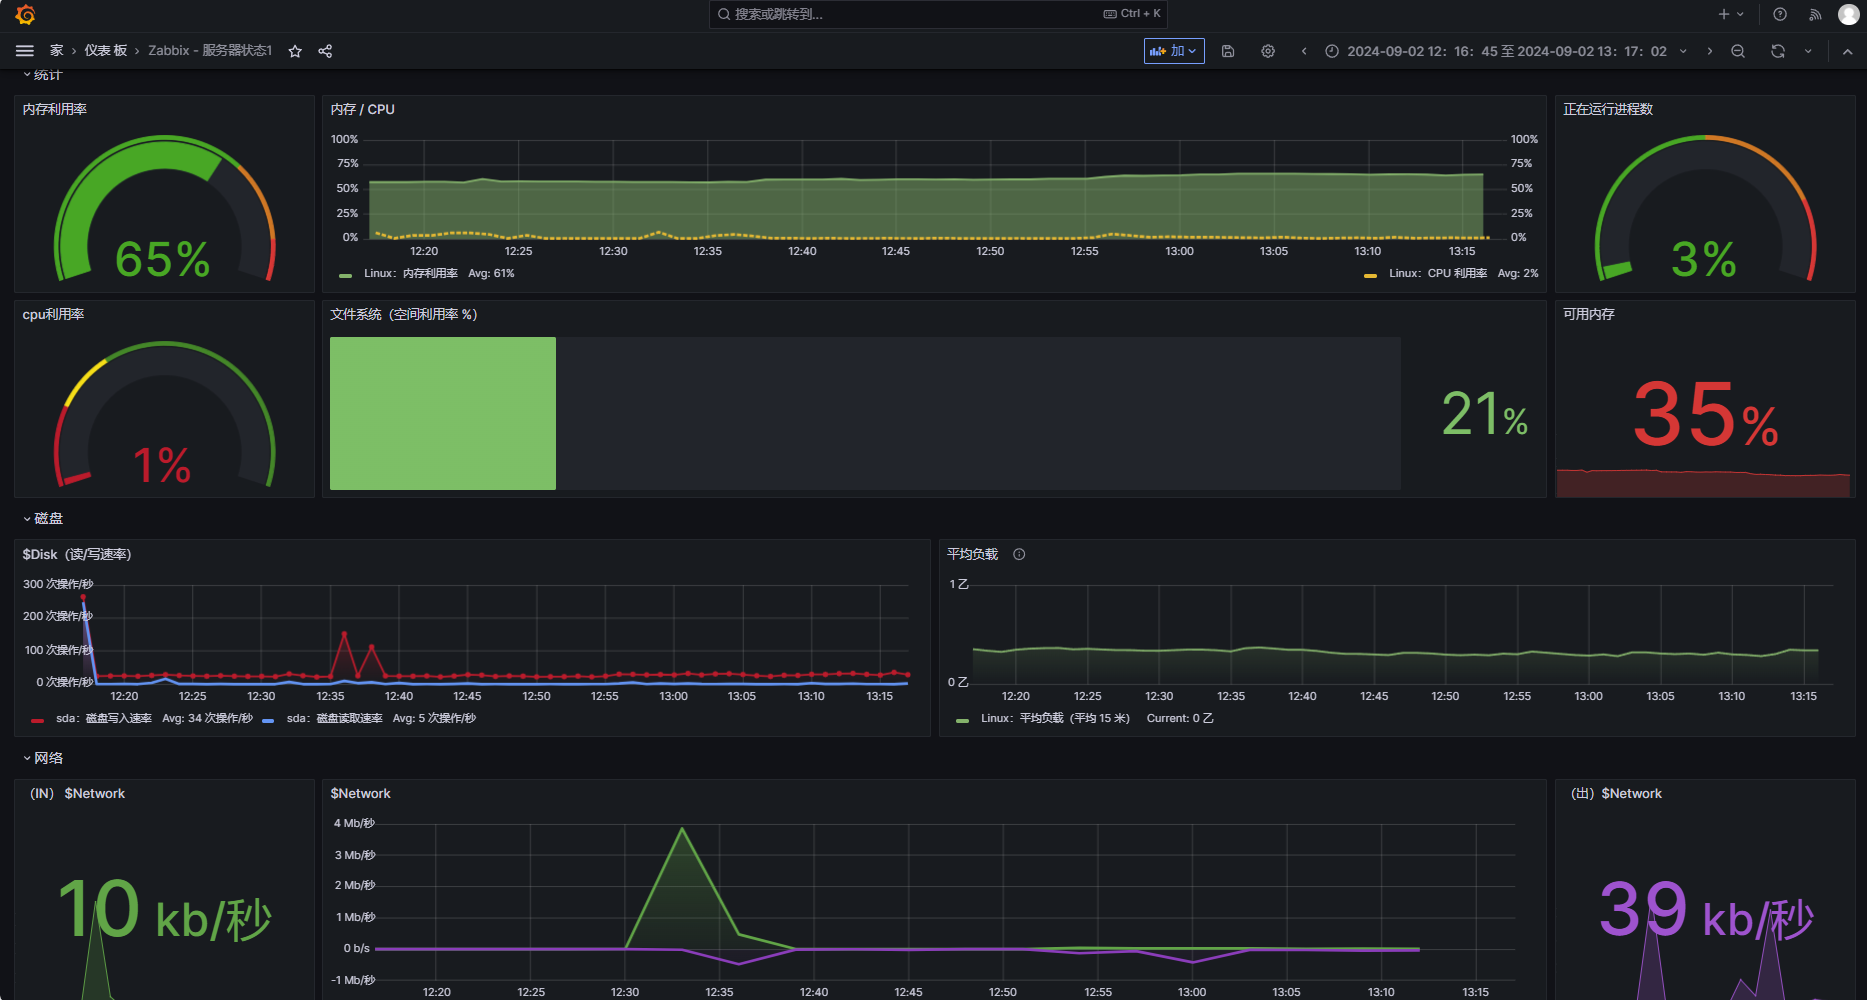Open the cpu利用率 panel title menu
This screenshot has height=1000, width=1867.
click(53, 314)
